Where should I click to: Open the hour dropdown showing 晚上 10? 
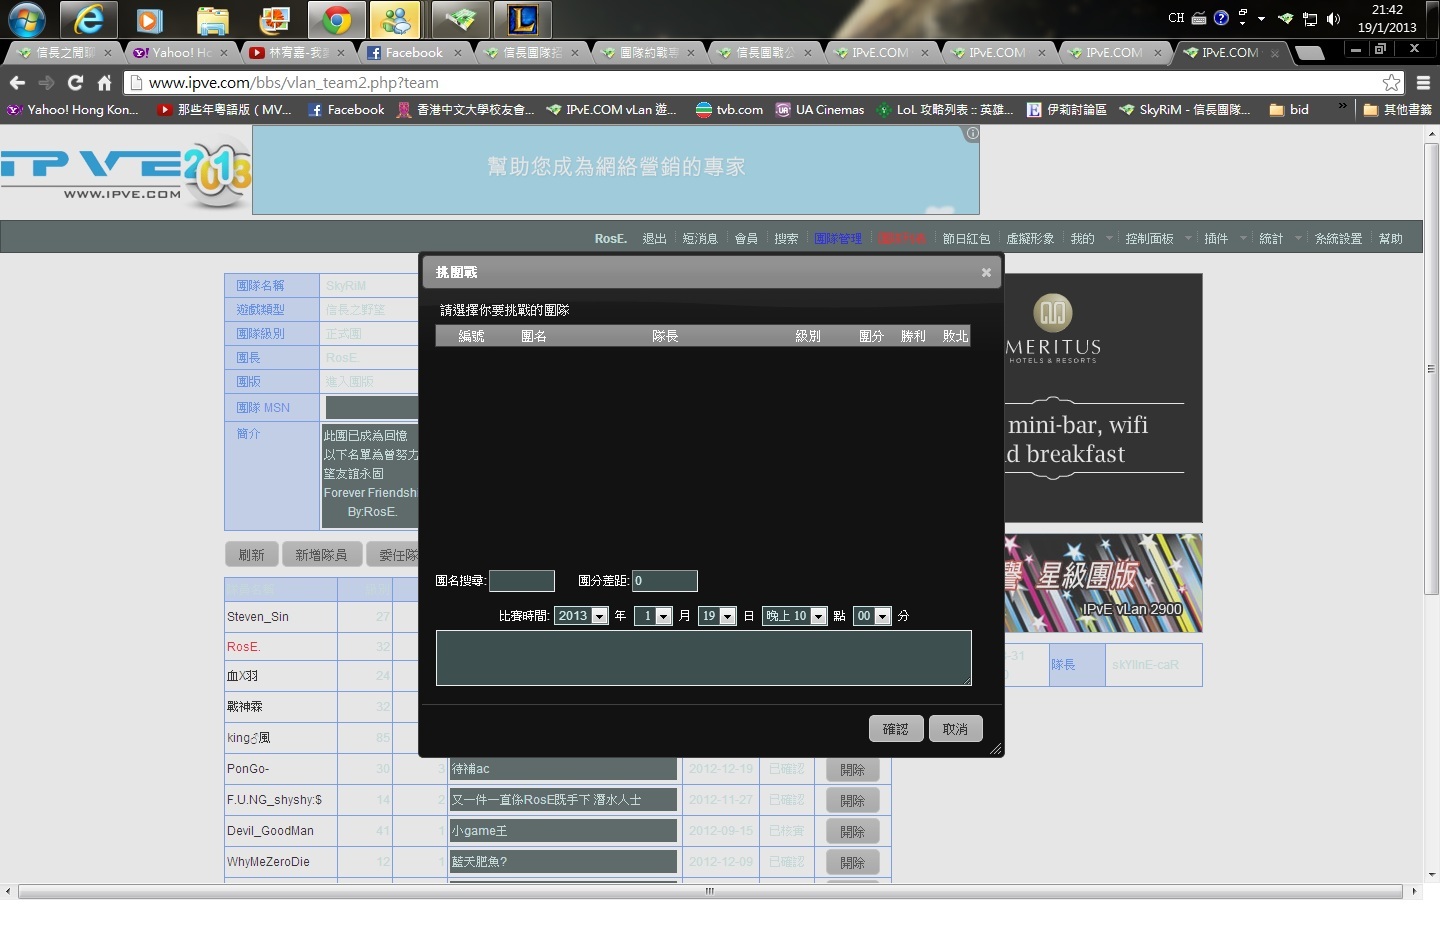(x=795, y=616)
